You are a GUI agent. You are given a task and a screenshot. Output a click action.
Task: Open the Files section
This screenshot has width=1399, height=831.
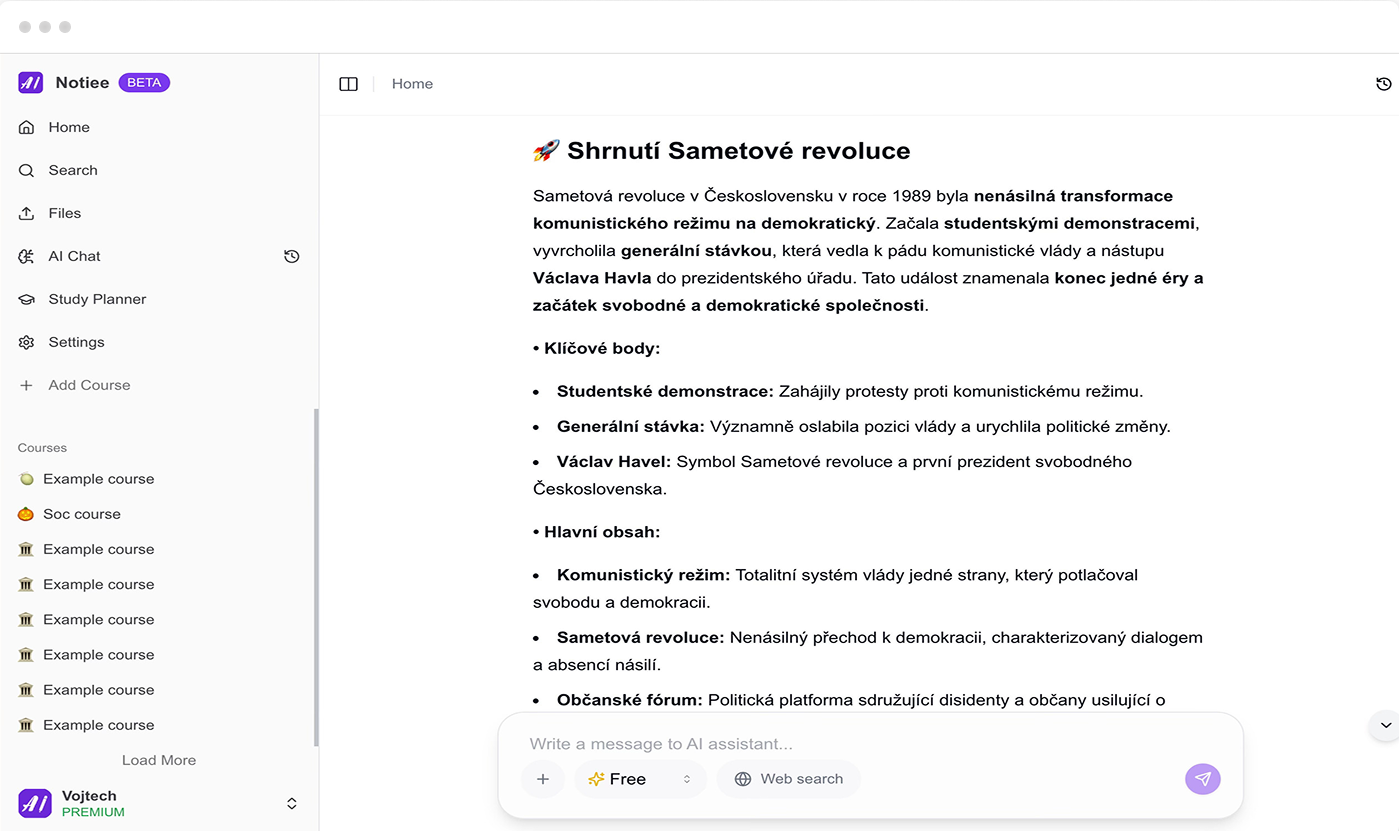[64, 213]
